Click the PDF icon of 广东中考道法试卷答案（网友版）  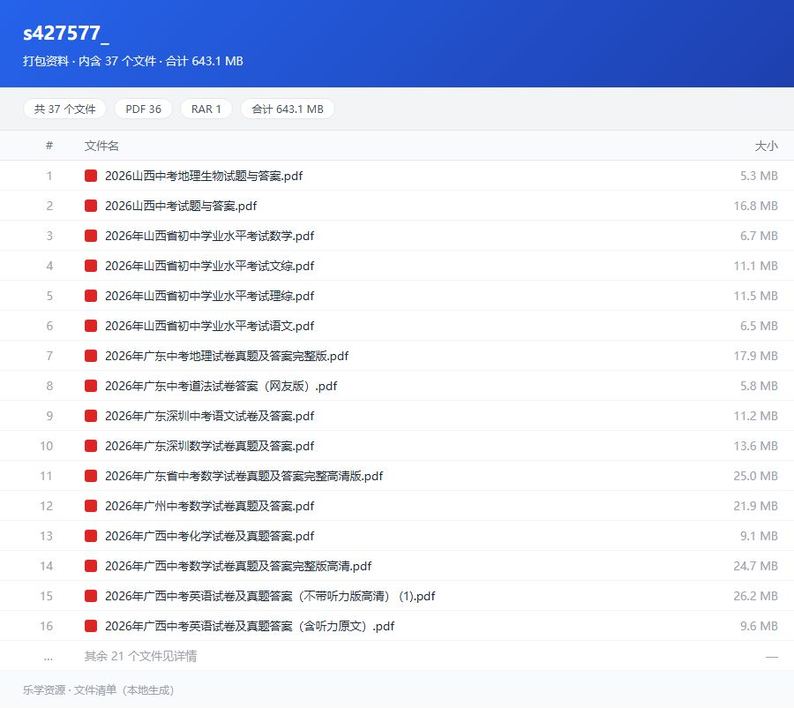click(x=91, y=386)
